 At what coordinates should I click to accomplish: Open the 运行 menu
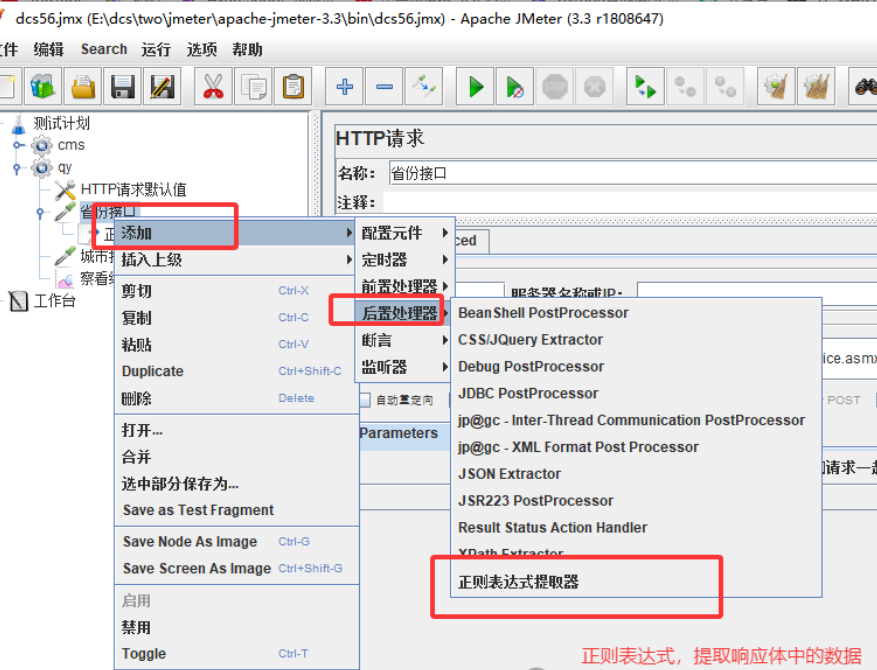(x=156, y=50)
